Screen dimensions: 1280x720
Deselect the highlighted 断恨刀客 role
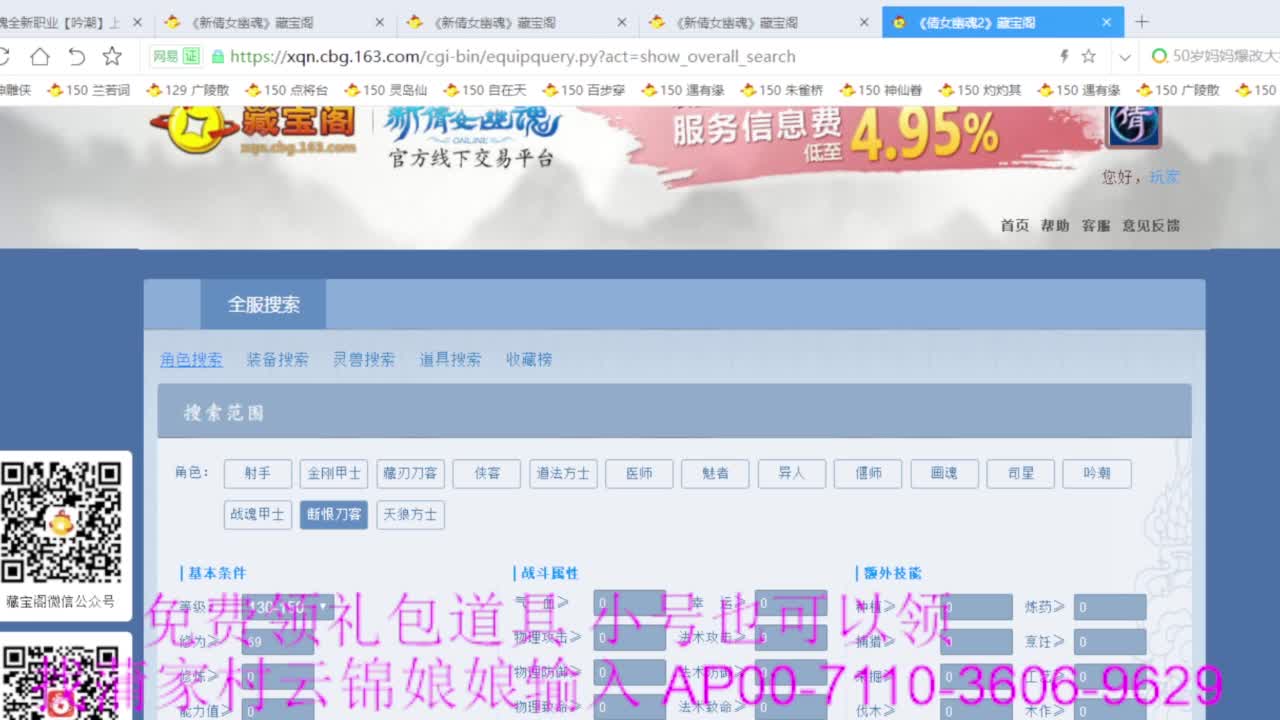click(334, 515)
